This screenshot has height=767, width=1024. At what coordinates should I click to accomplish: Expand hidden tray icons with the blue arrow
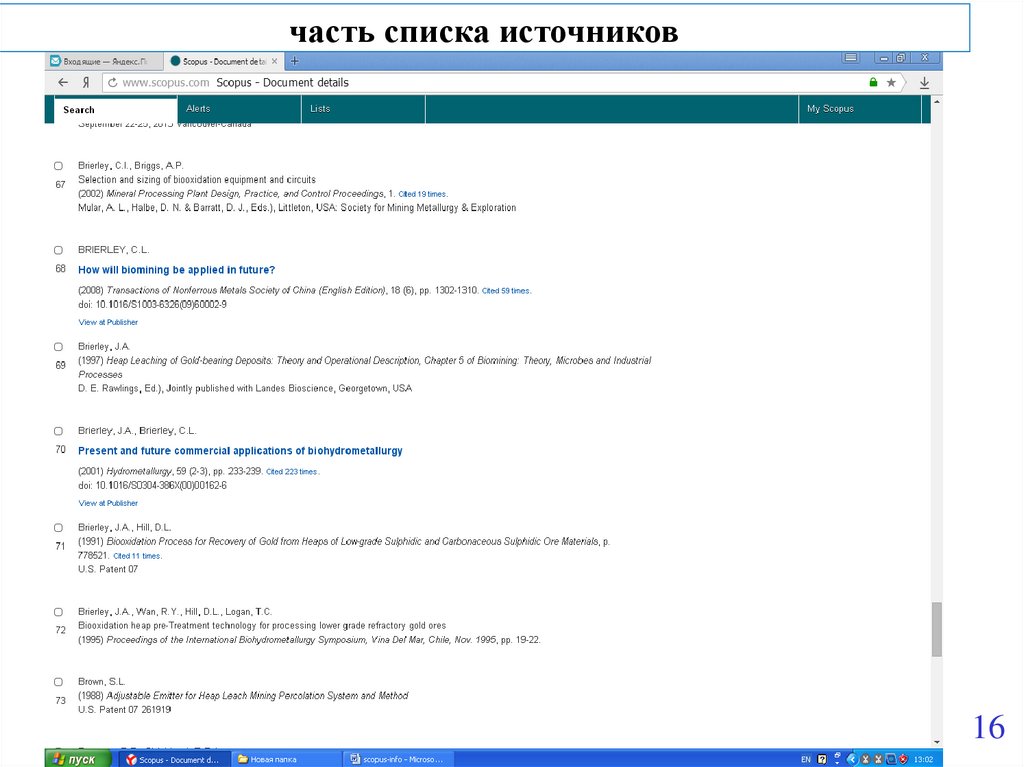852,759
